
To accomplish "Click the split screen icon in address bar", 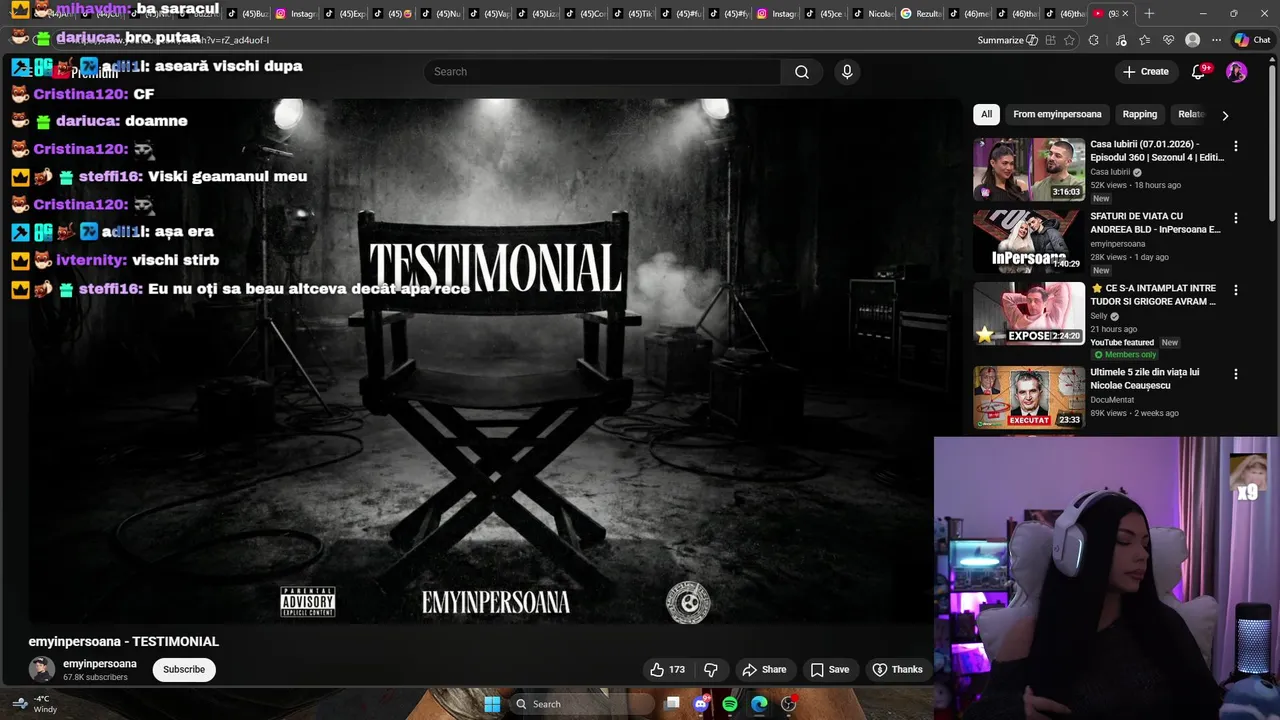I will coord(1050,40).
